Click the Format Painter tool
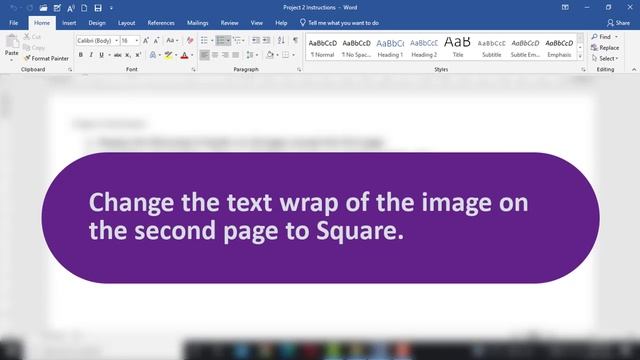Screen dimensions: 640x360 coord(46,58)
